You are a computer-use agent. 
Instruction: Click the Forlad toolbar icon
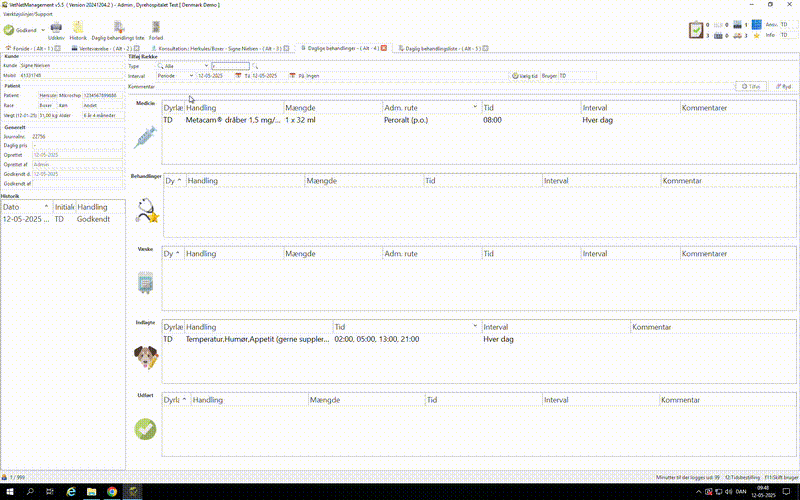click(x=156, y=31)
